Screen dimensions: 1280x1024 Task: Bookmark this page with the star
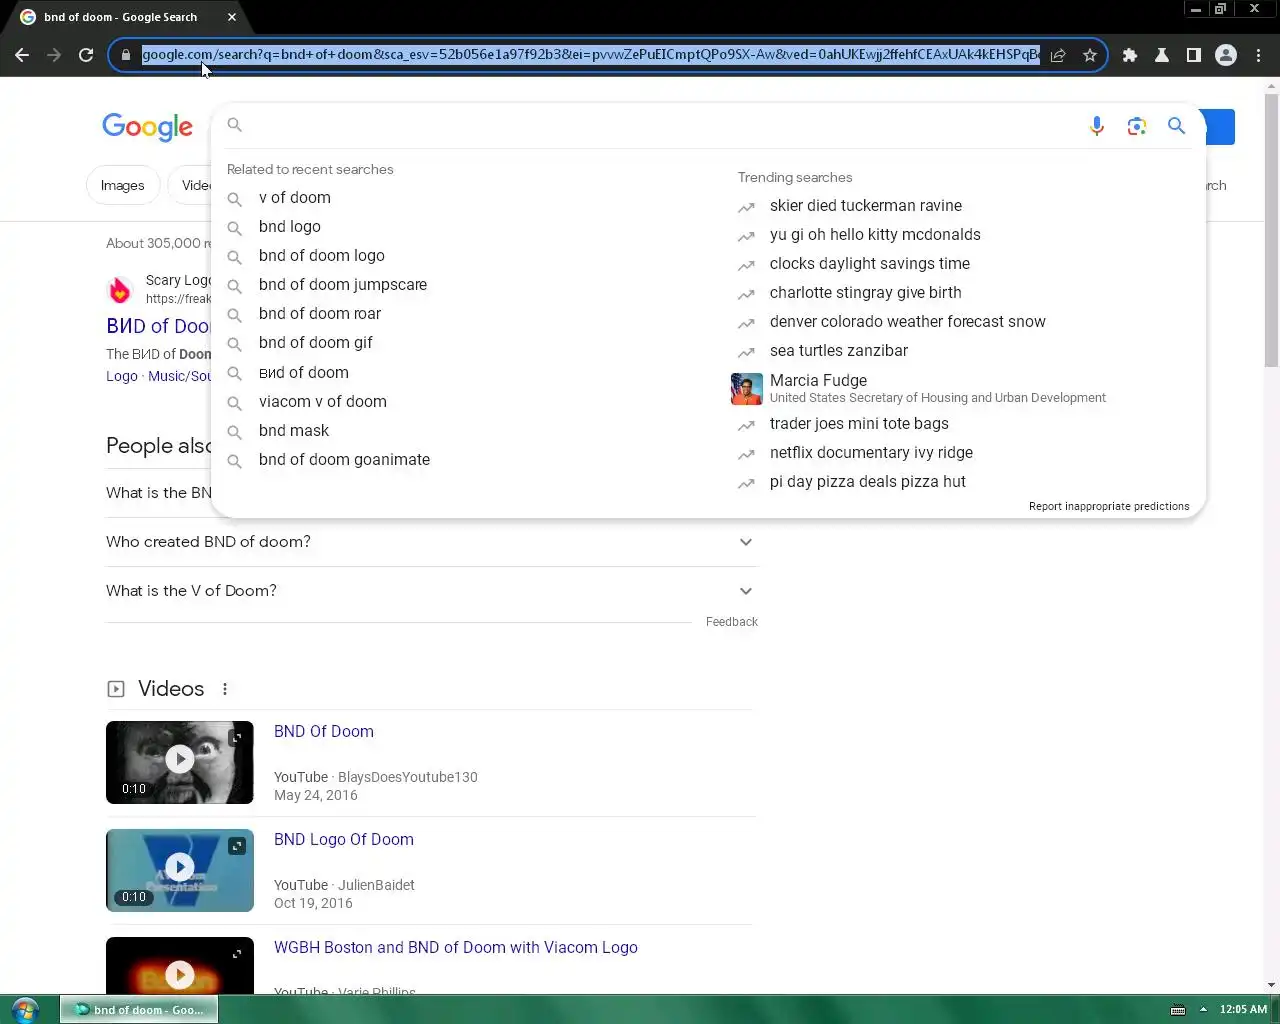coord(1090,55)
